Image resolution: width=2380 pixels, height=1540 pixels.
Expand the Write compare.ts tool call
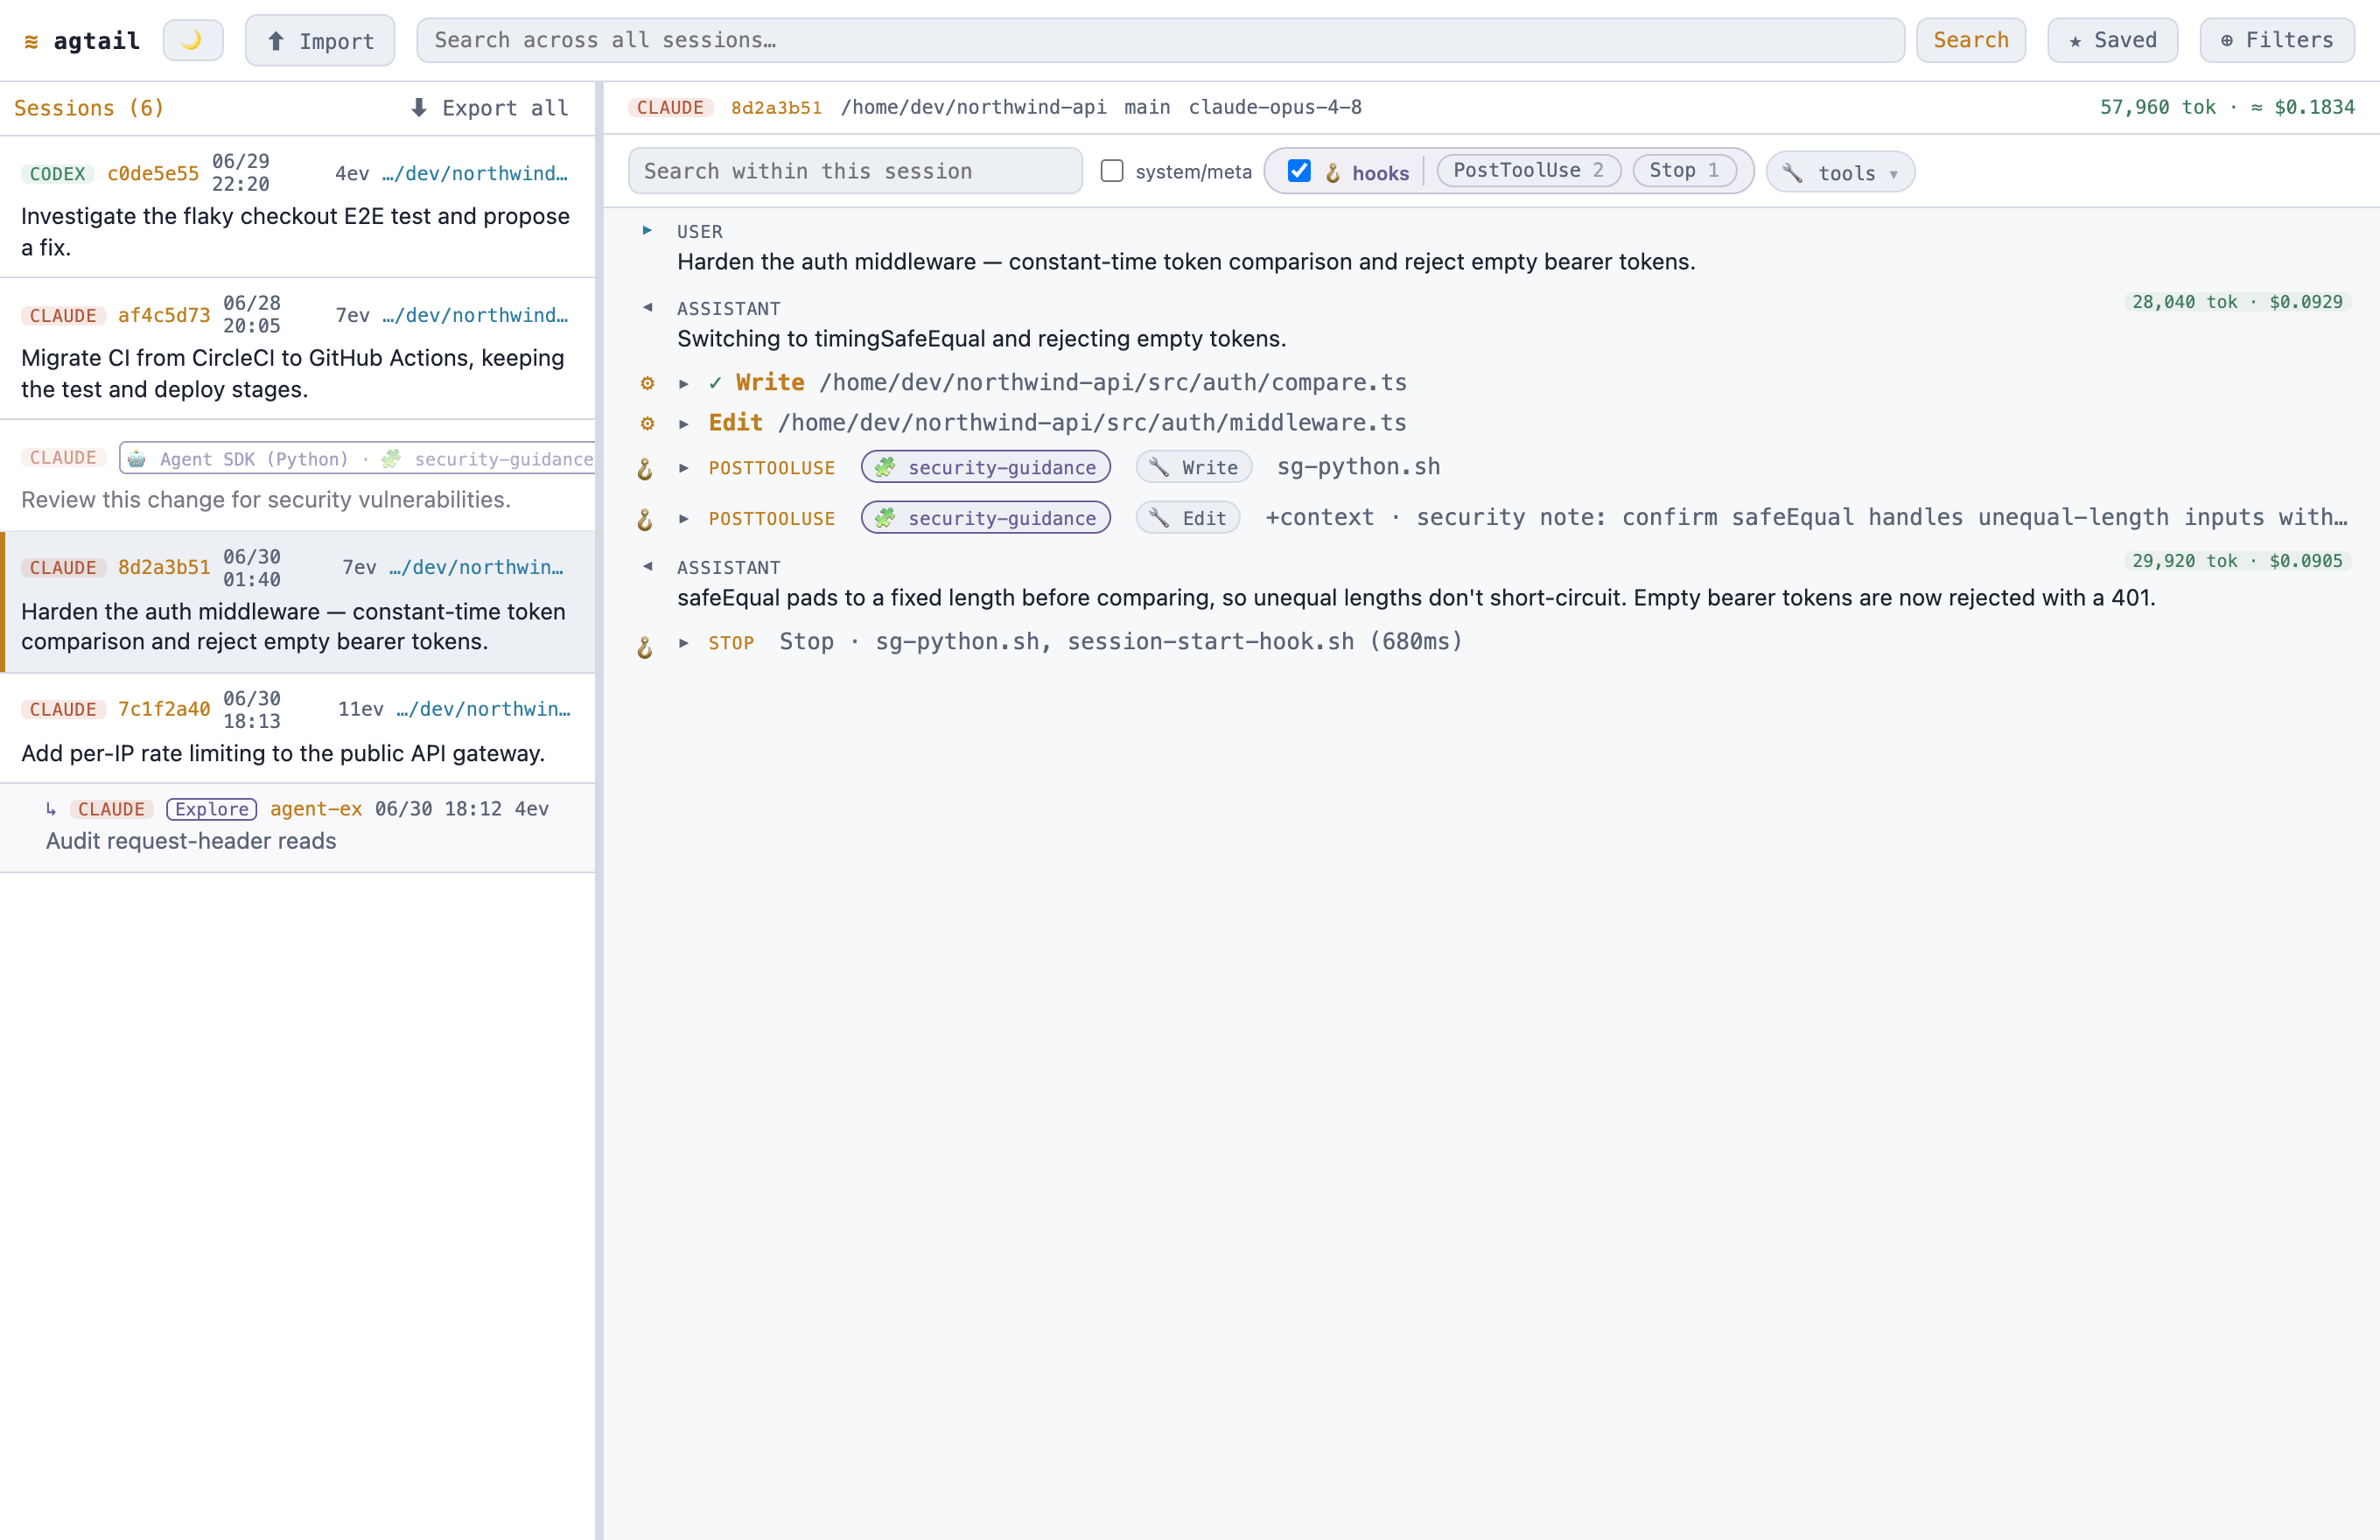point(684,384)
